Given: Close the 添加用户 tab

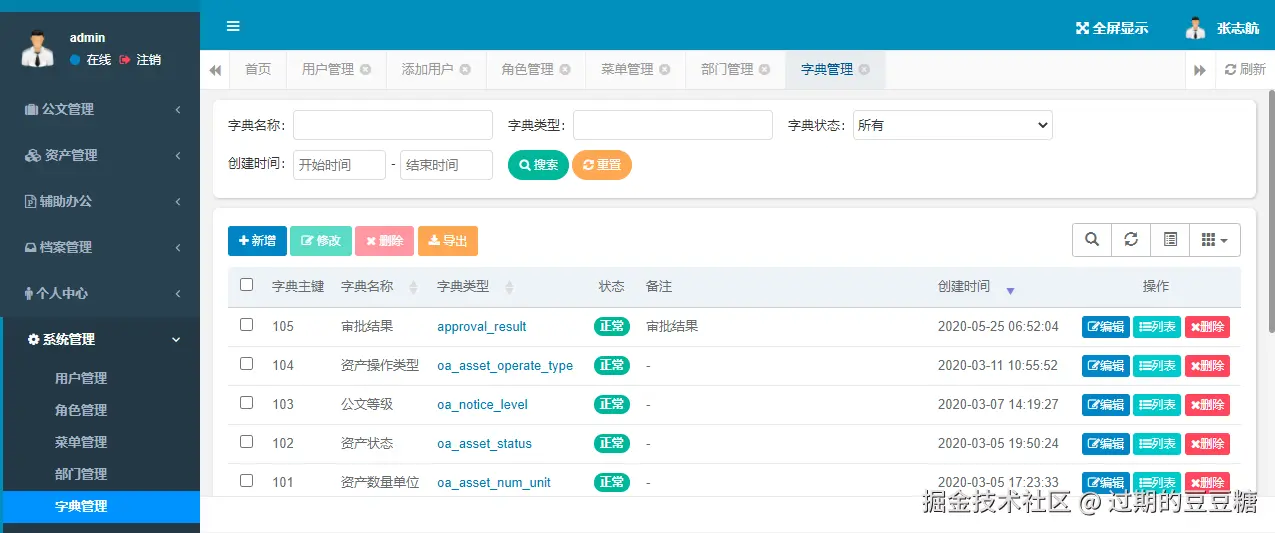Looking at the screenshot, I should [465, 70].
